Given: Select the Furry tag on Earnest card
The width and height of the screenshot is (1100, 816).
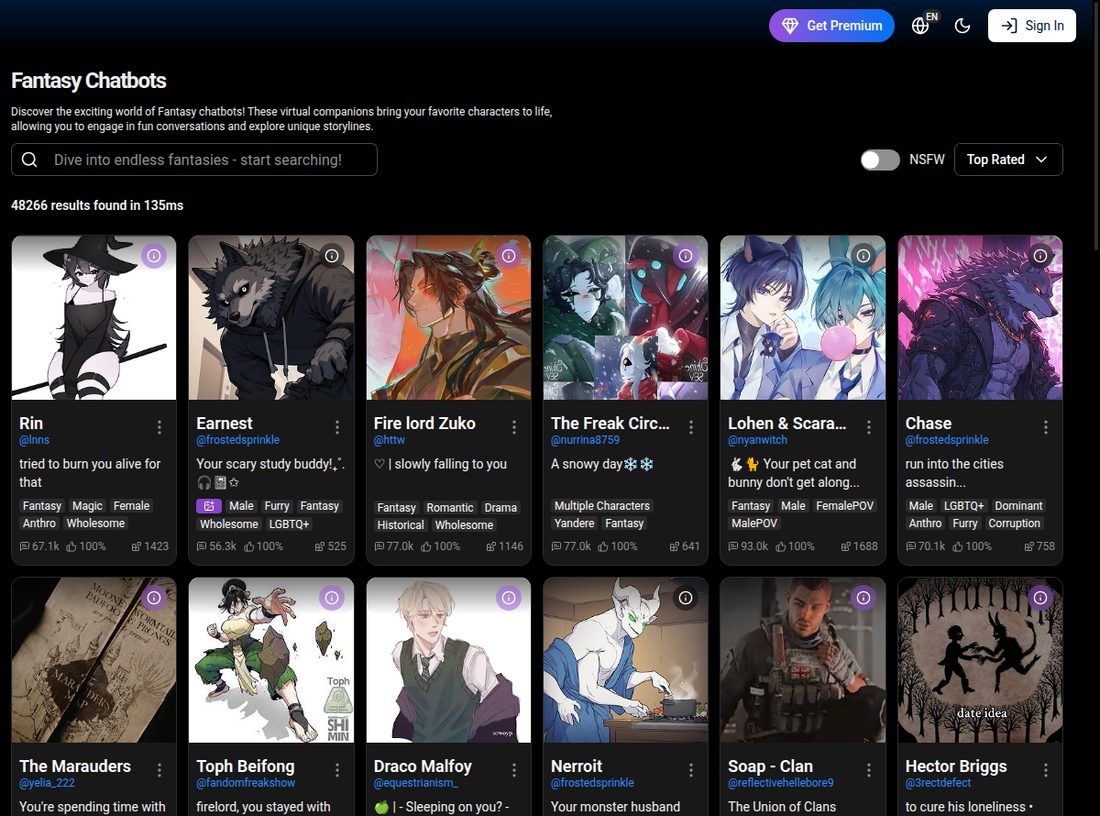Looking at the screenshot, I should [276, 506].
